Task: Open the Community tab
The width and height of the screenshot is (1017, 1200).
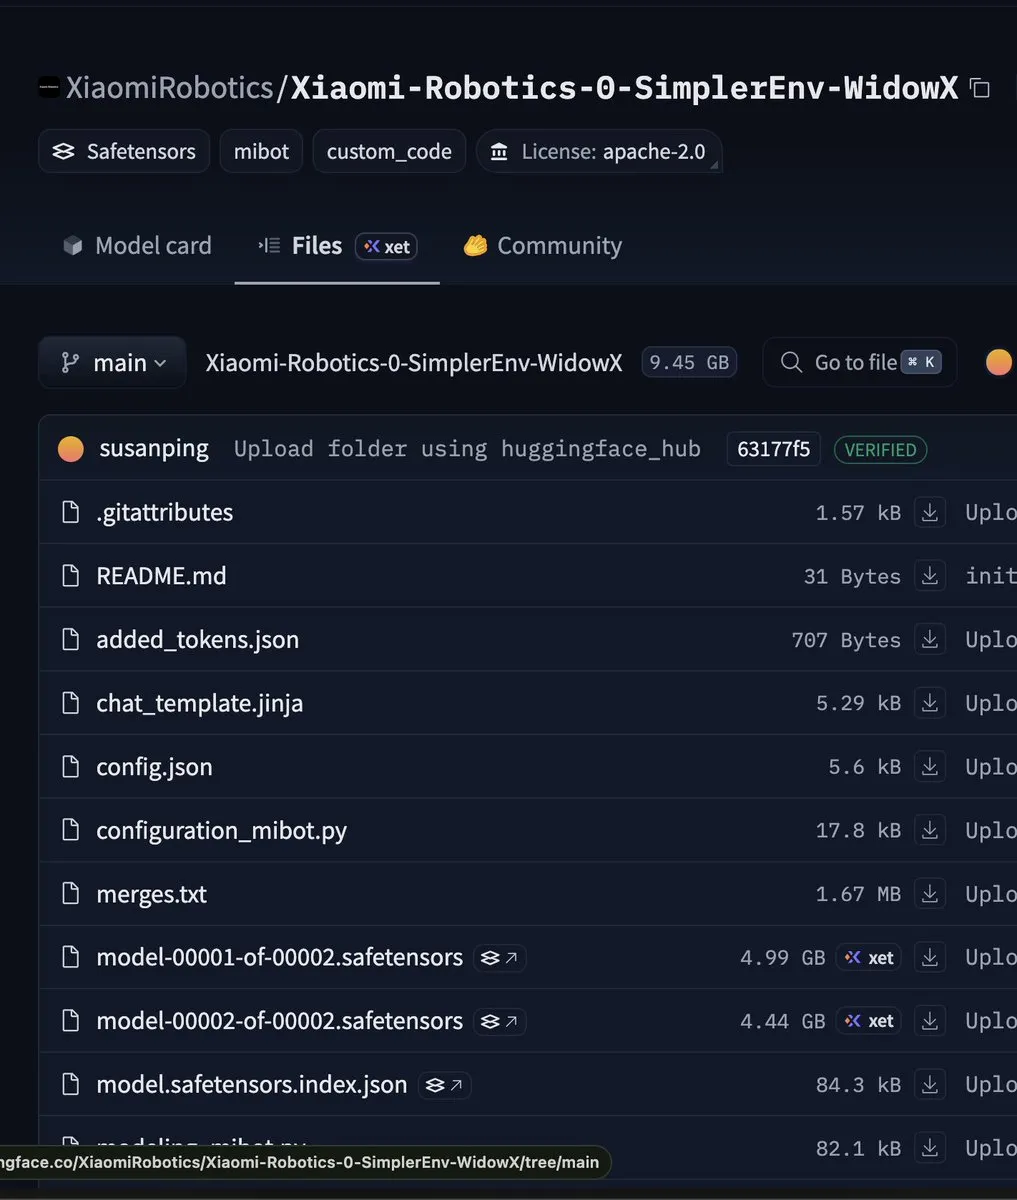Action: point(542,246)
